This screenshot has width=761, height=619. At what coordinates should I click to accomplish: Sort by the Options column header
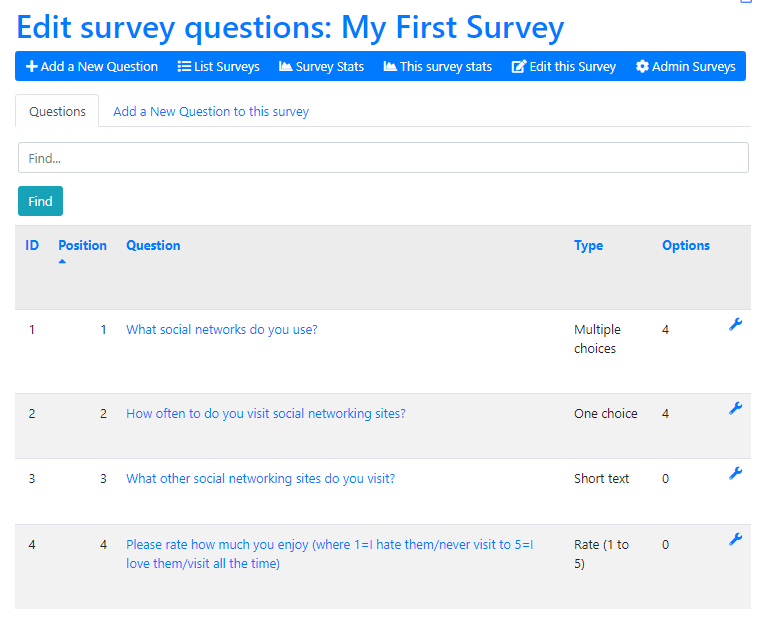click(686, 245)
